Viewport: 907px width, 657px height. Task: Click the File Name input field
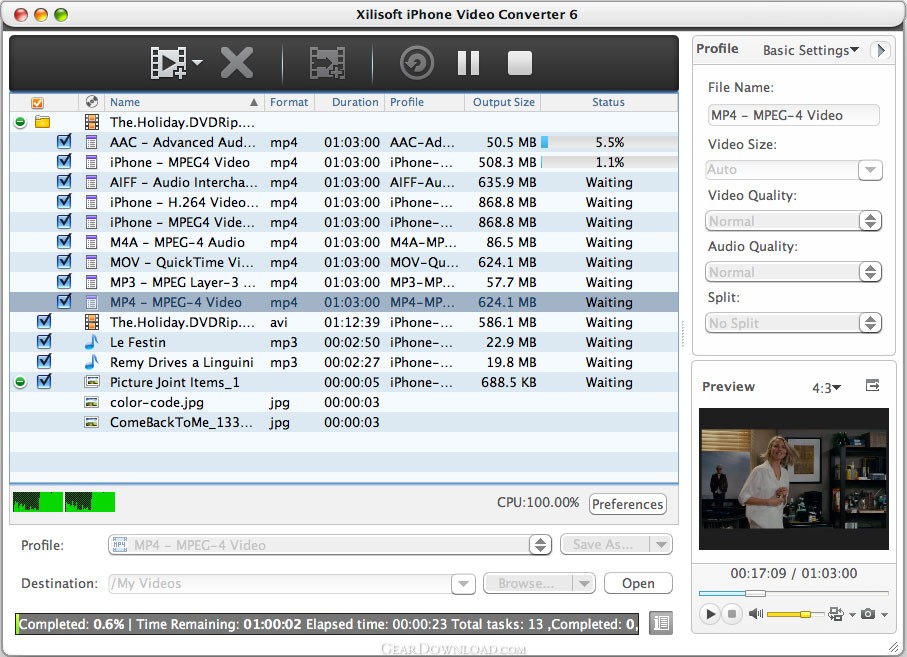pyautogui.click(x=794, y=115)
